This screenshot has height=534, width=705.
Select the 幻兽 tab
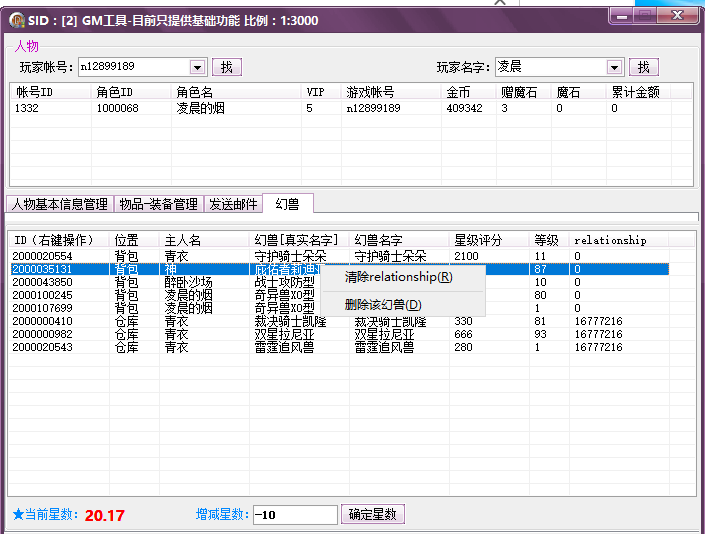[x=287, y=203]
